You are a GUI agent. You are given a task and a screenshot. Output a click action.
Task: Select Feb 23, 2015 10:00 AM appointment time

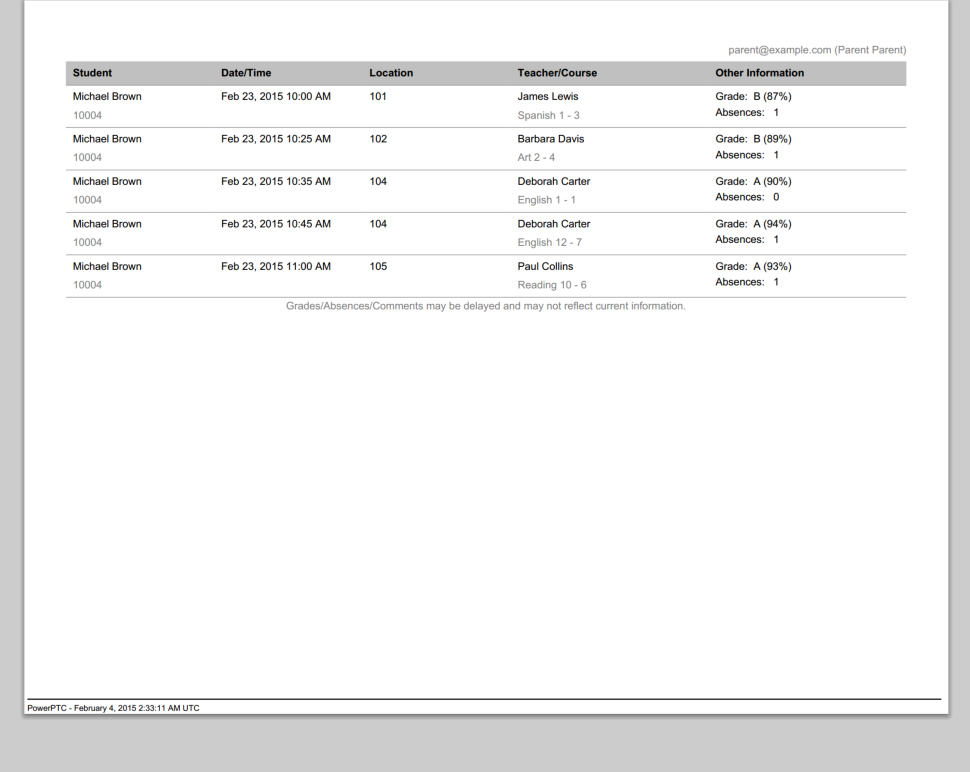pyautogui.click(x=276, y=96)
